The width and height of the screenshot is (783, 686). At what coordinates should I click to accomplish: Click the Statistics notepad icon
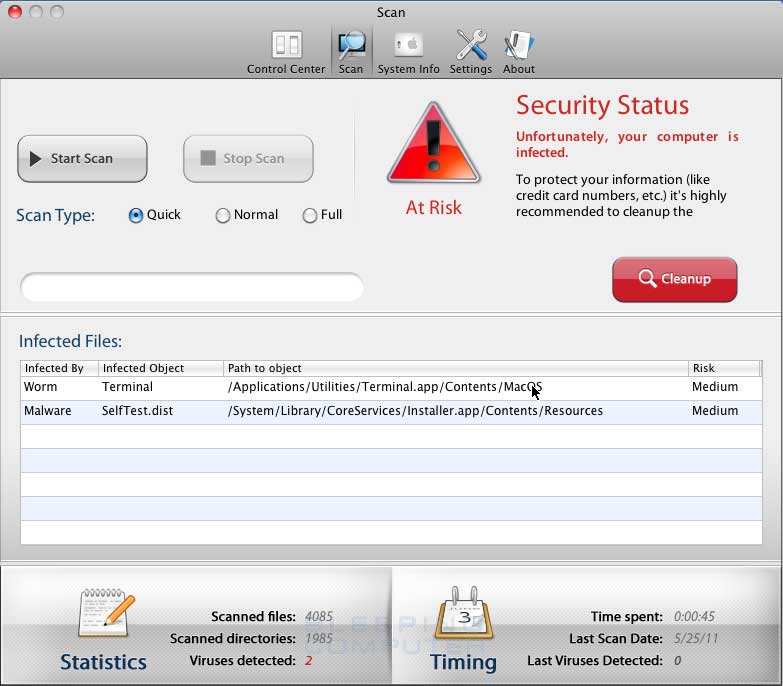(105, 614)
